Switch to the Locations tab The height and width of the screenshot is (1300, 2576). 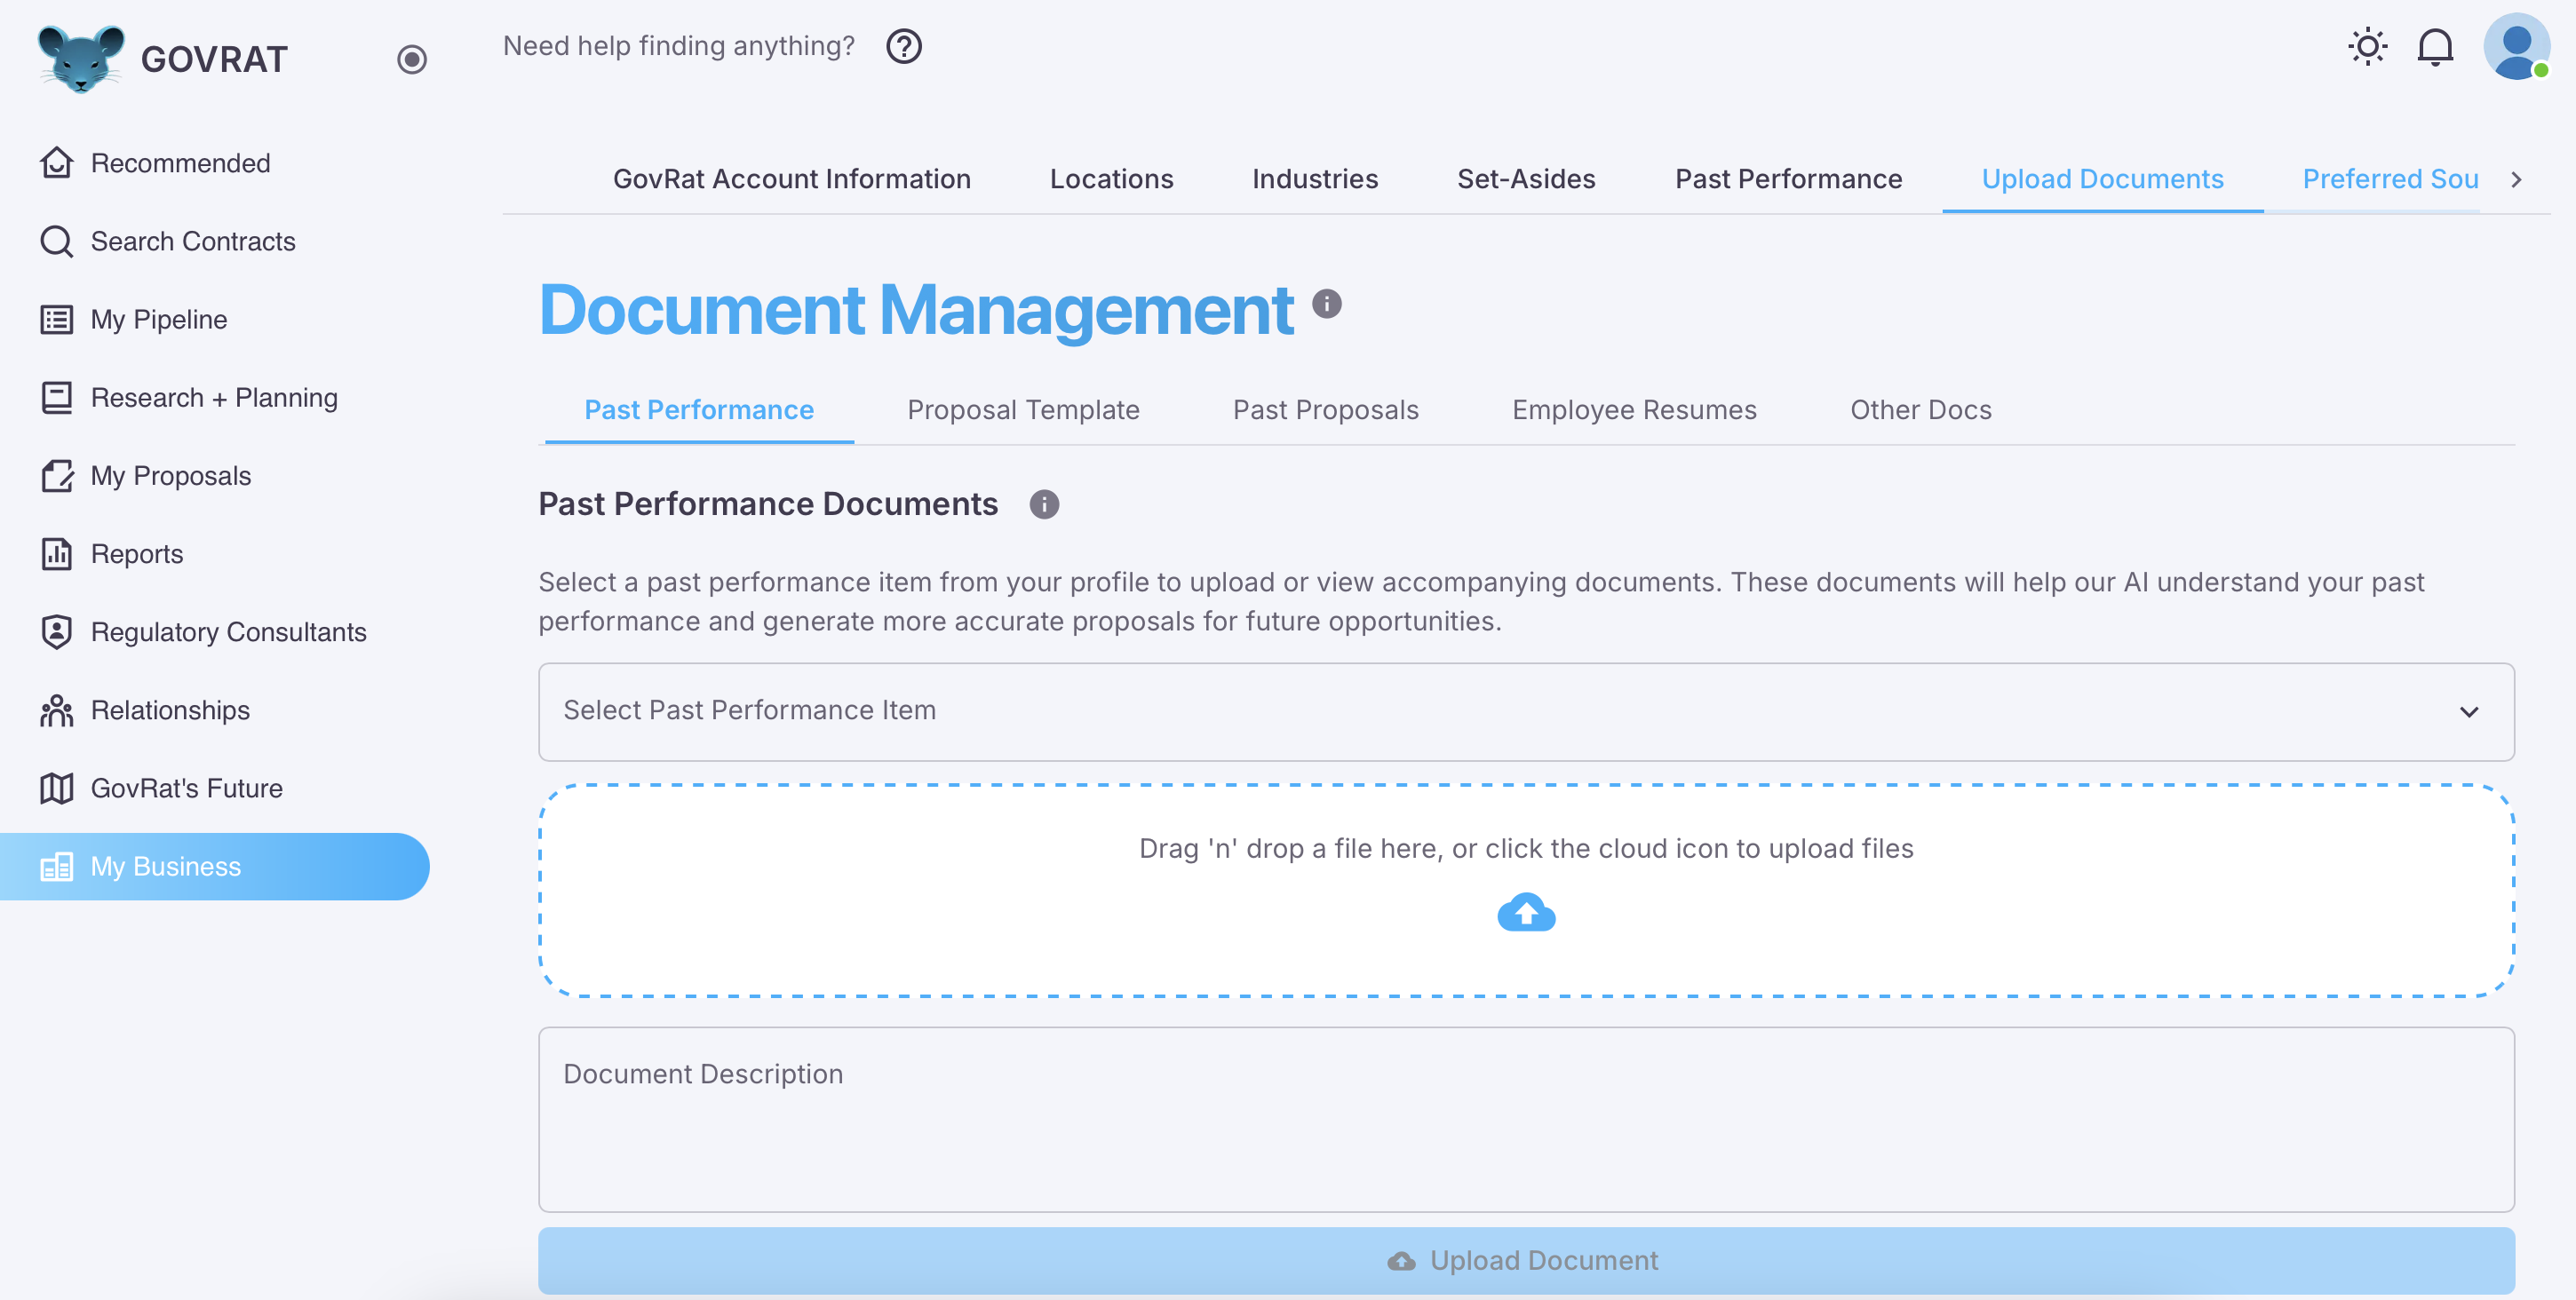point(1111,179)
